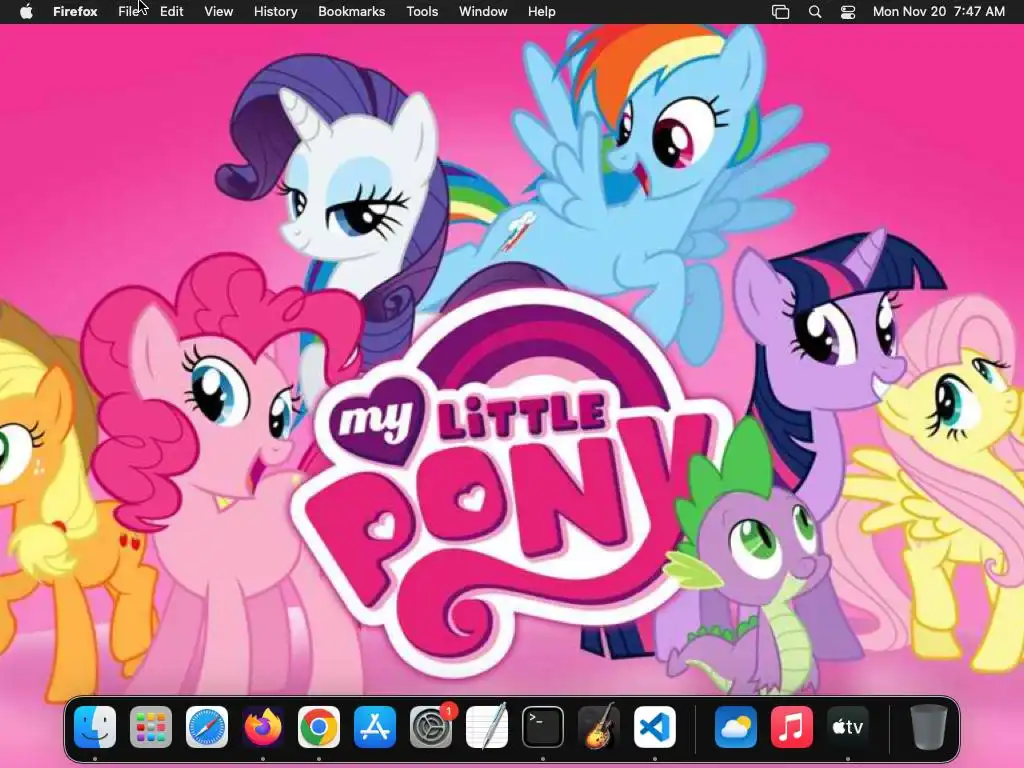Open the View menu

coord(219,12)
